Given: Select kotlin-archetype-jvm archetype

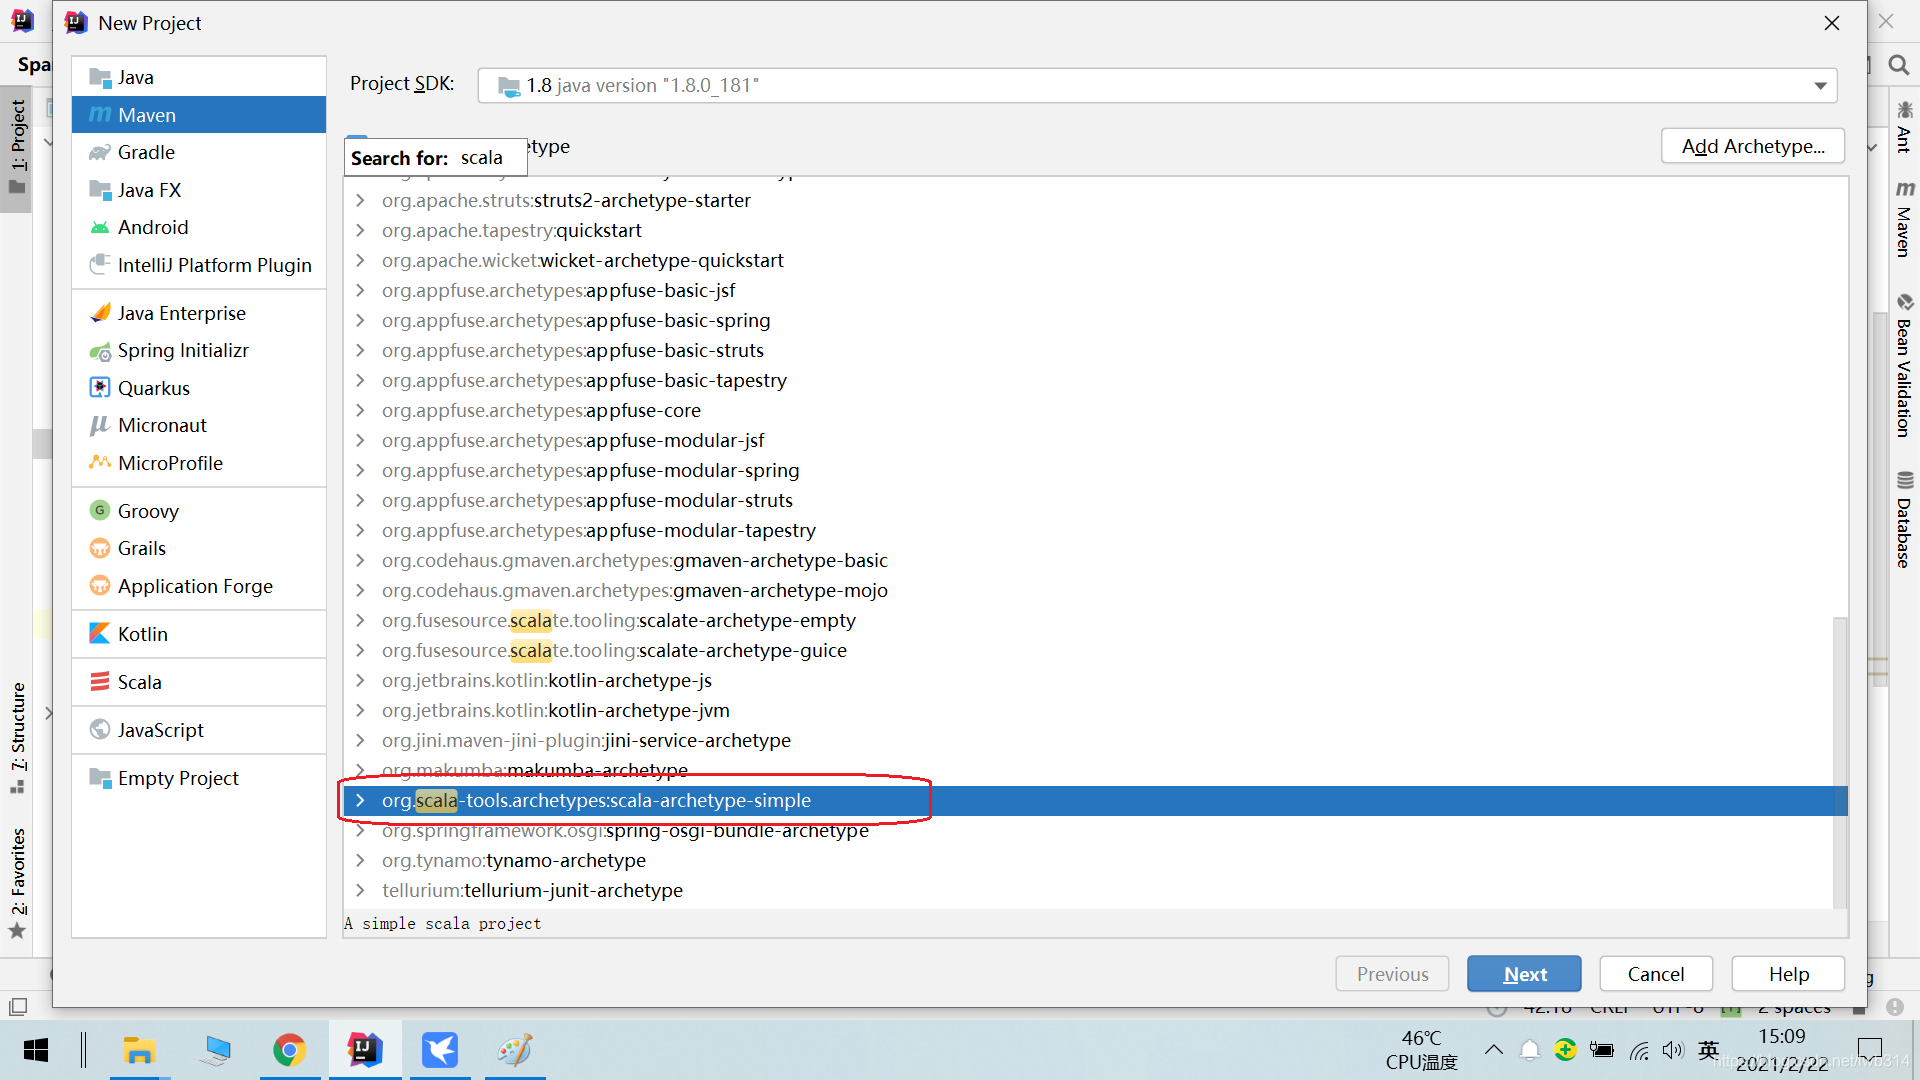Looking at the screenshot, I should 555,710.
